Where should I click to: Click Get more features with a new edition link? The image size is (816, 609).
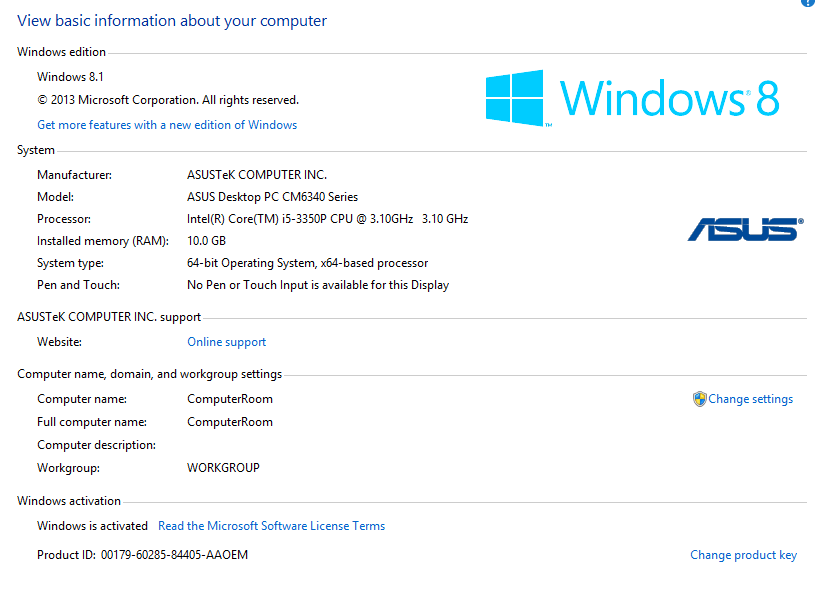[x=167, y=125]
